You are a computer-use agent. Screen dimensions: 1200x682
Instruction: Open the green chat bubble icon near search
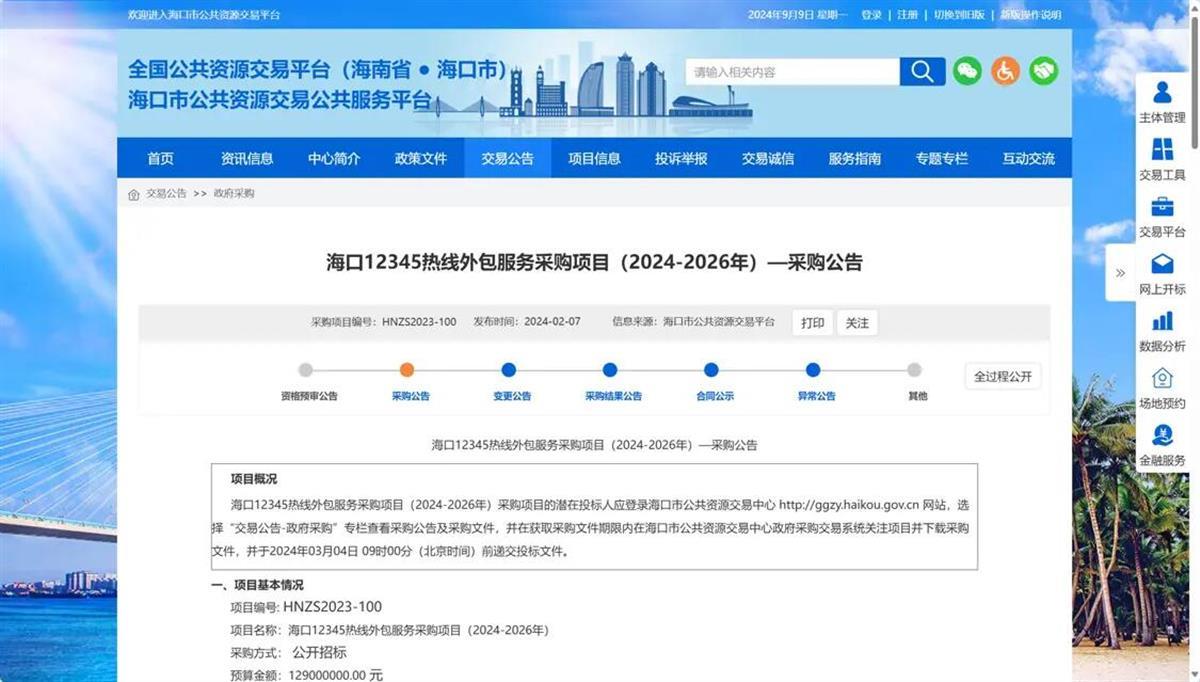(966, 71)
